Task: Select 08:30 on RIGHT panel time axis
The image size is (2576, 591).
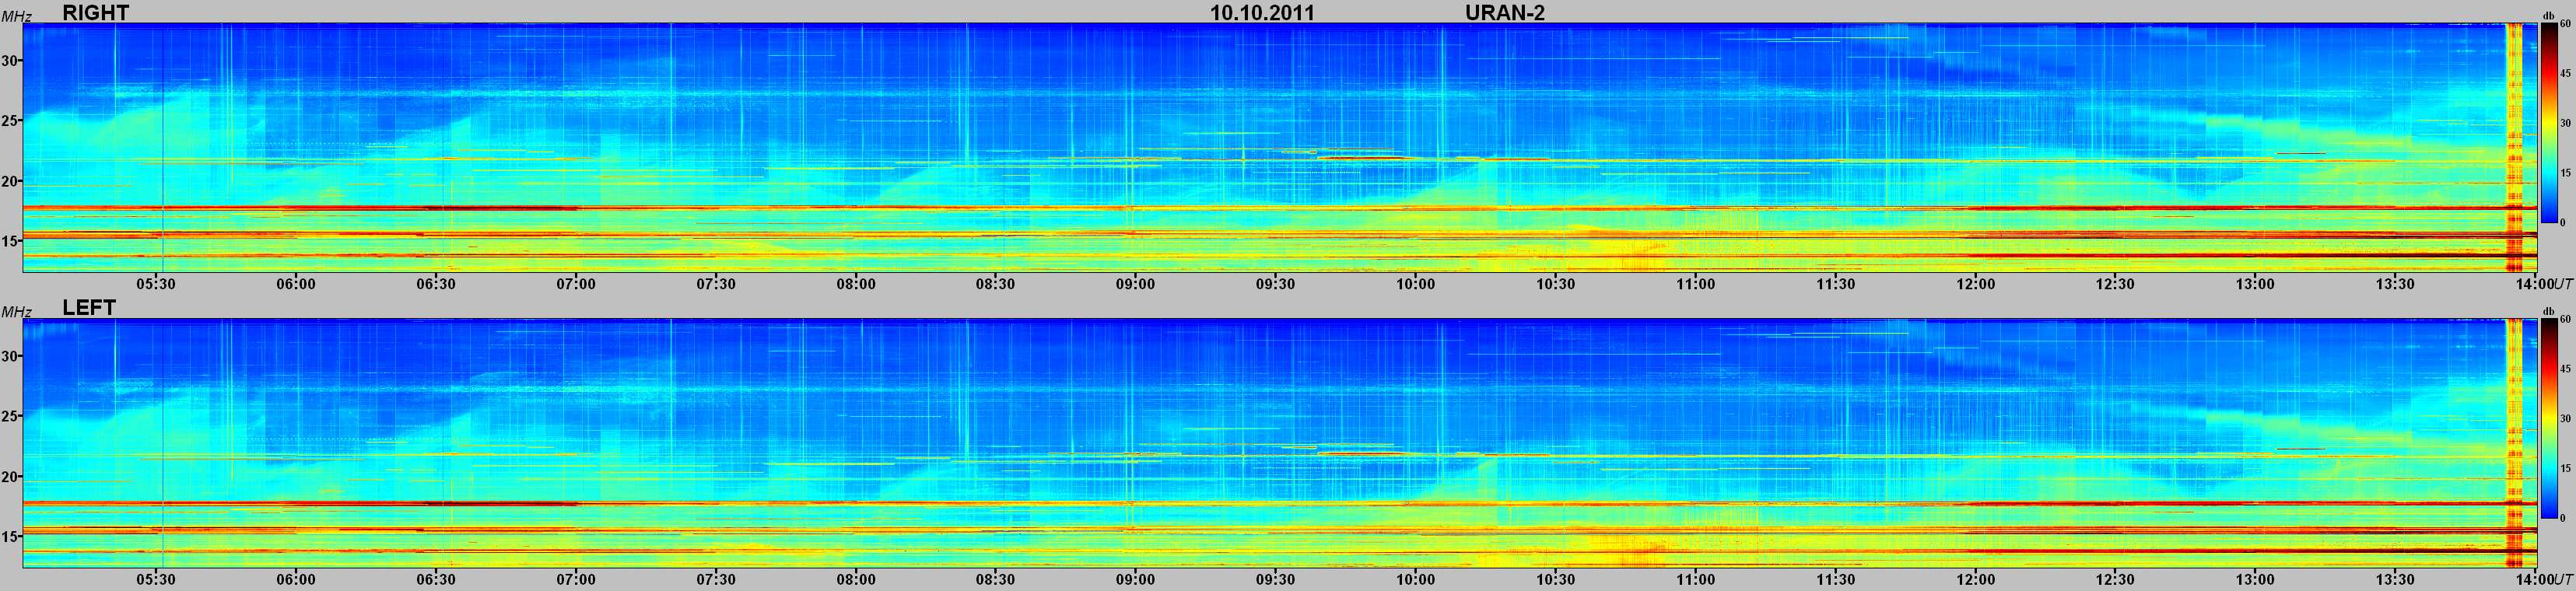Action: pyautogui.click(x=996, y=284)
